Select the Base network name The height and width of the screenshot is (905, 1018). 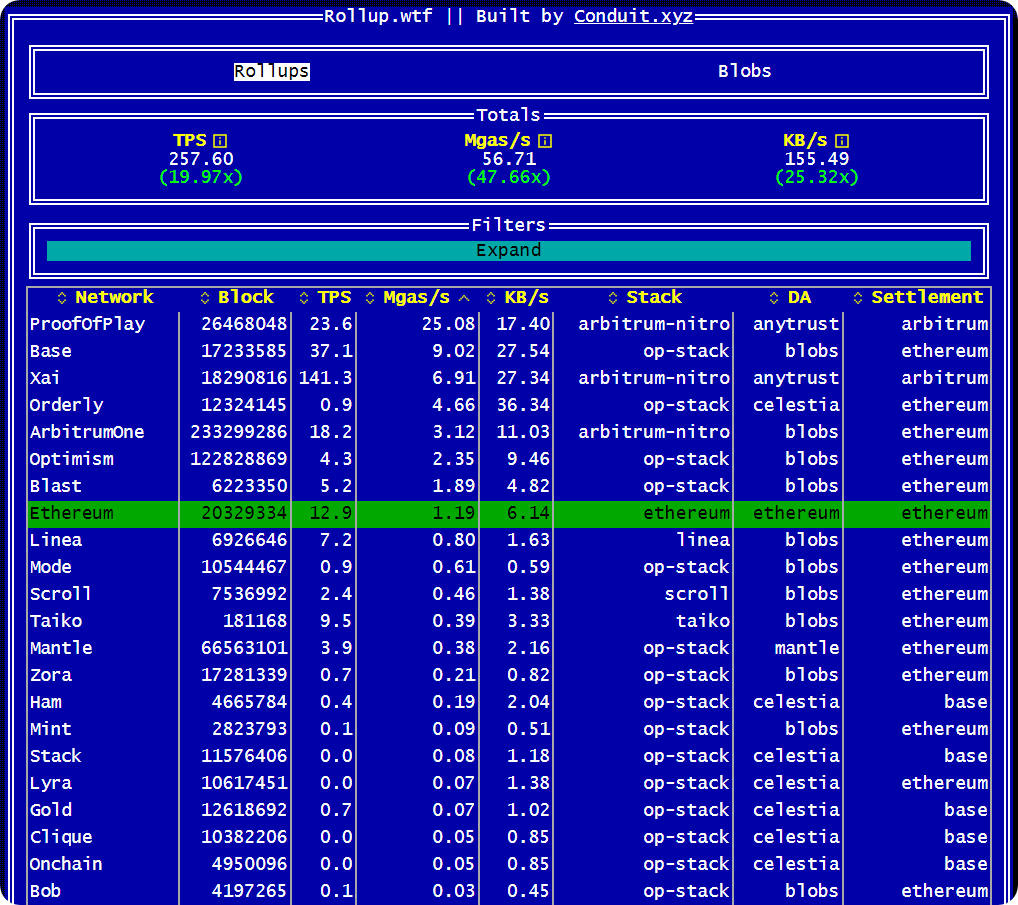coord(51,351)
